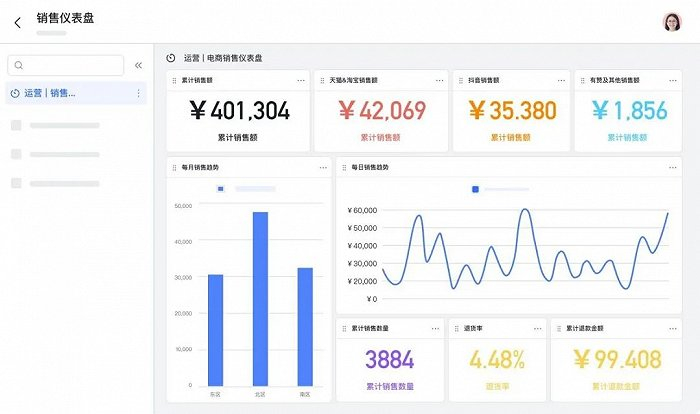Click the ¥60,000 axis label in daily chart
Image resolution: width=700 pixels, height=414 pixels.
tap(362, 210)
